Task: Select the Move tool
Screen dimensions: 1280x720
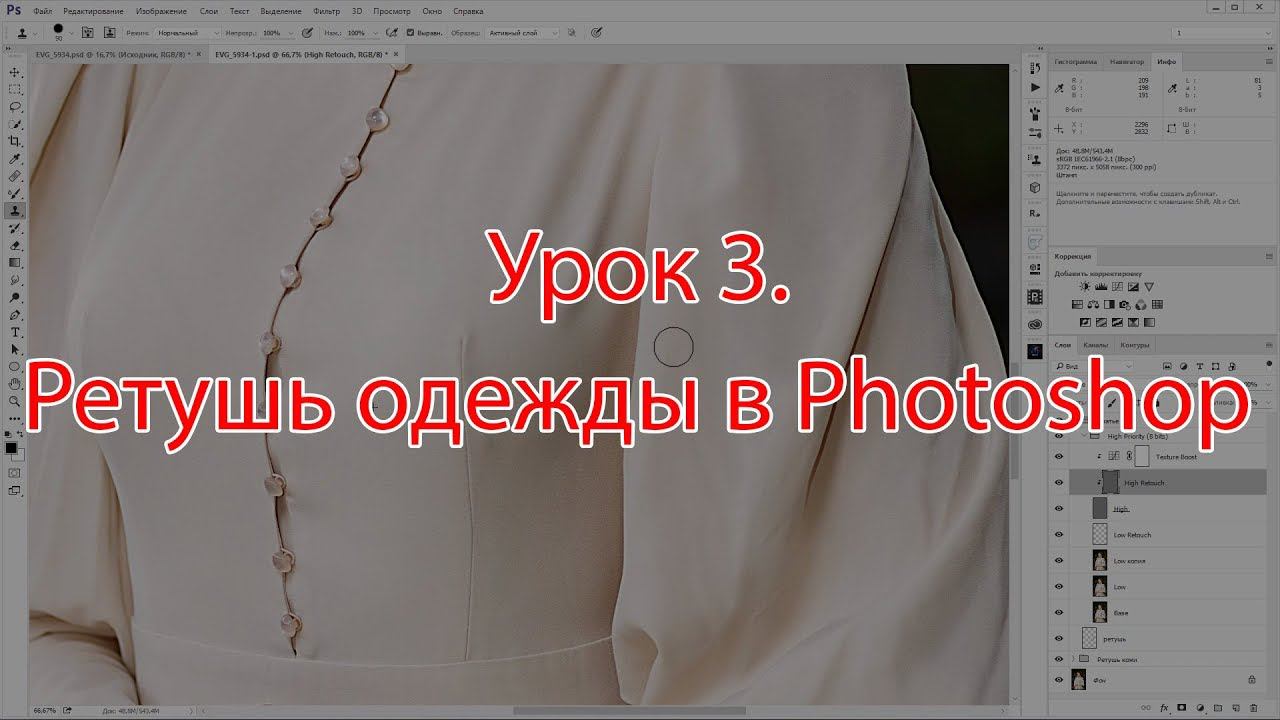Action: click(x=15, y=73)
